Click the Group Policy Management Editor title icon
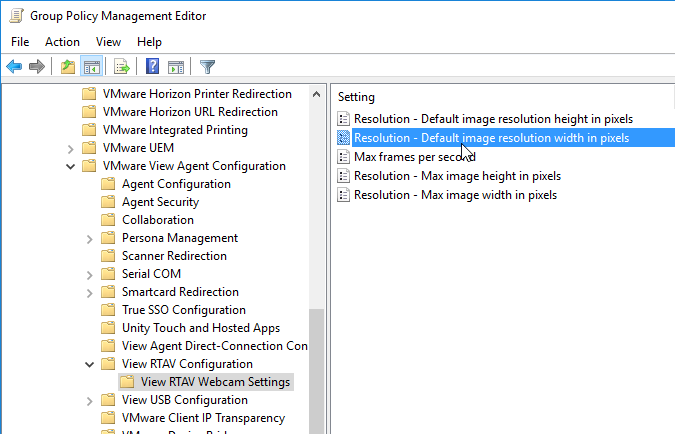This screenshot has width=675, height=434. (x=16, y=16)
